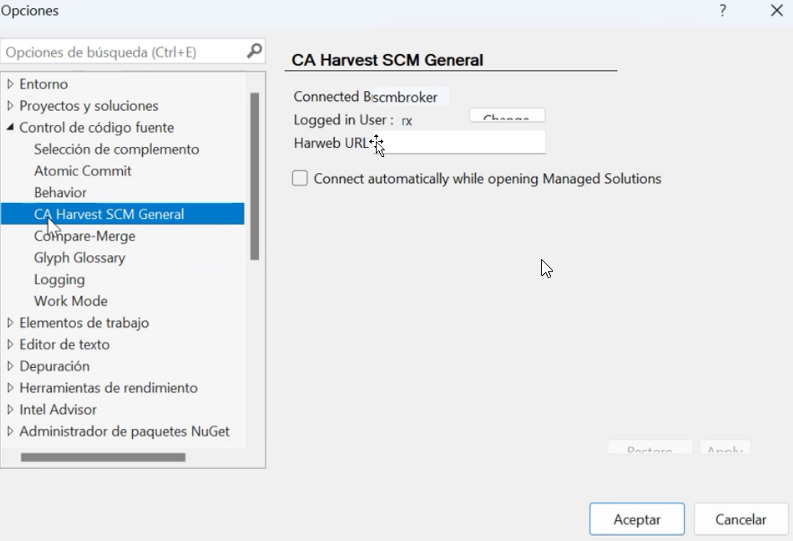Expand the Elementos de trabajo node
Viewport: 793px width, 541px height.
[x=11, y=323]
